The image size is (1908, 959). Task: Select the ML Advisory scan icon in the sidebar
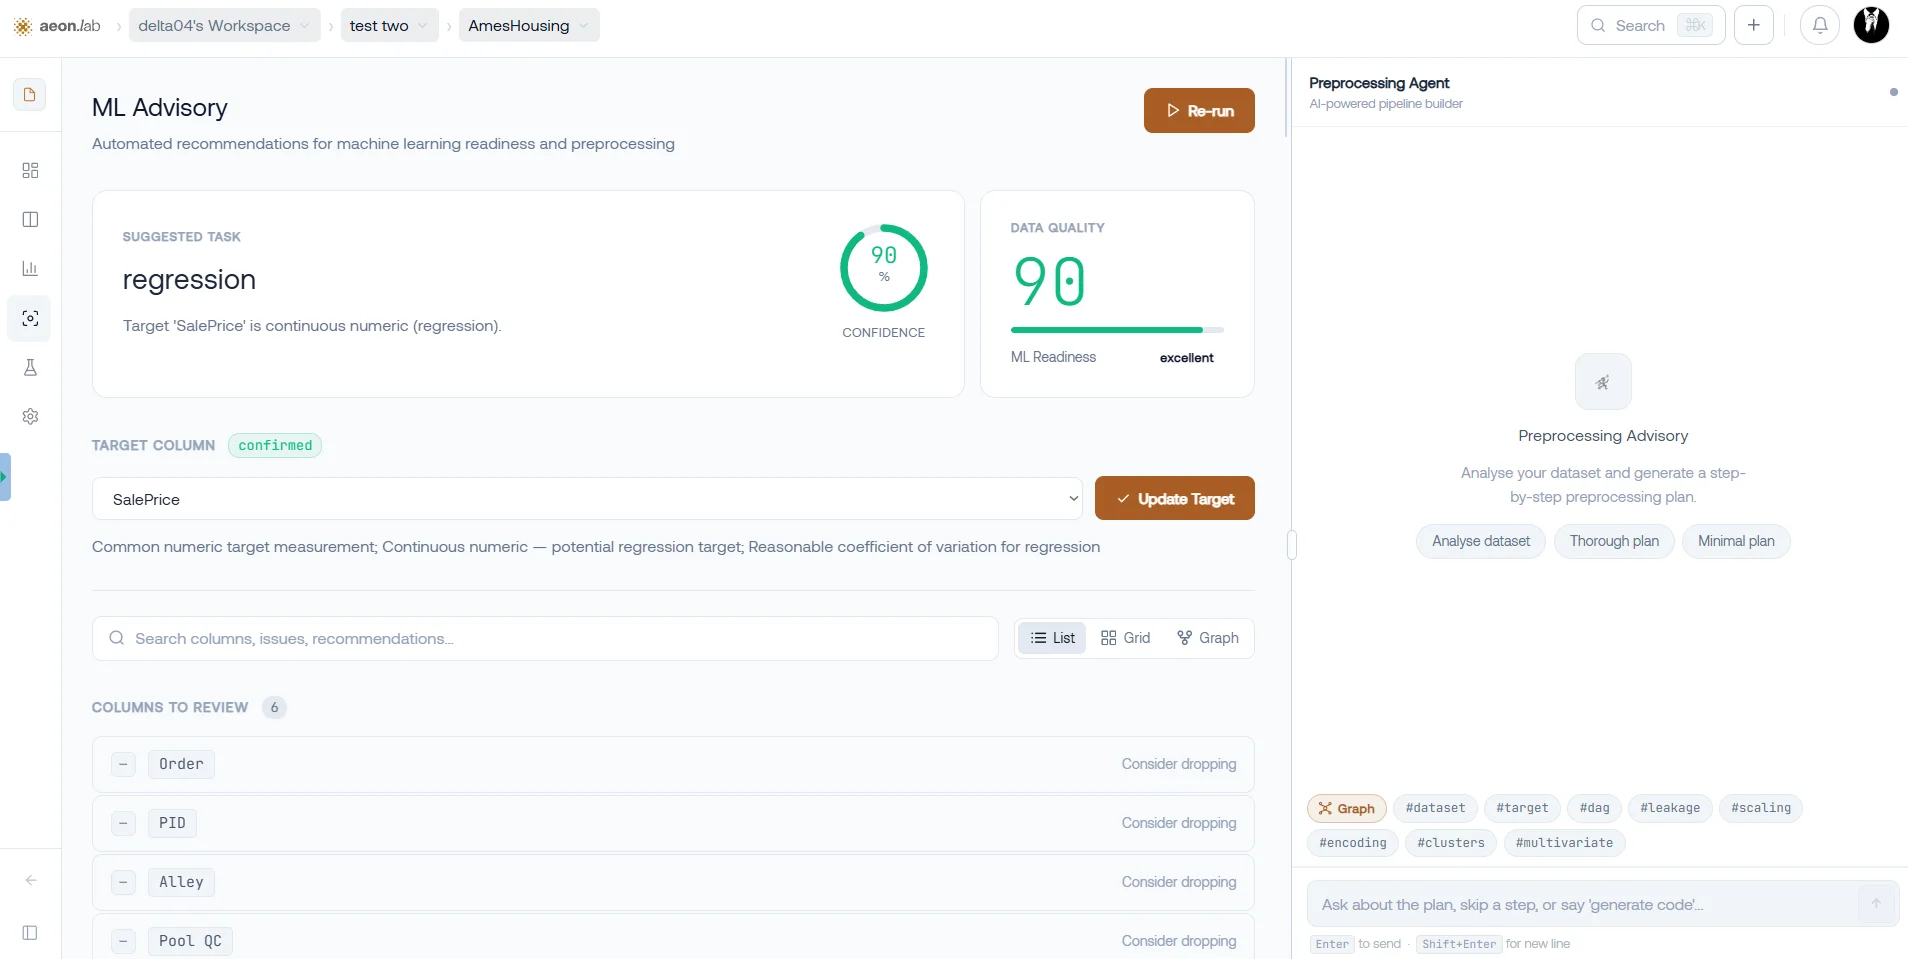pyautogui.click(x=30, y=319)
